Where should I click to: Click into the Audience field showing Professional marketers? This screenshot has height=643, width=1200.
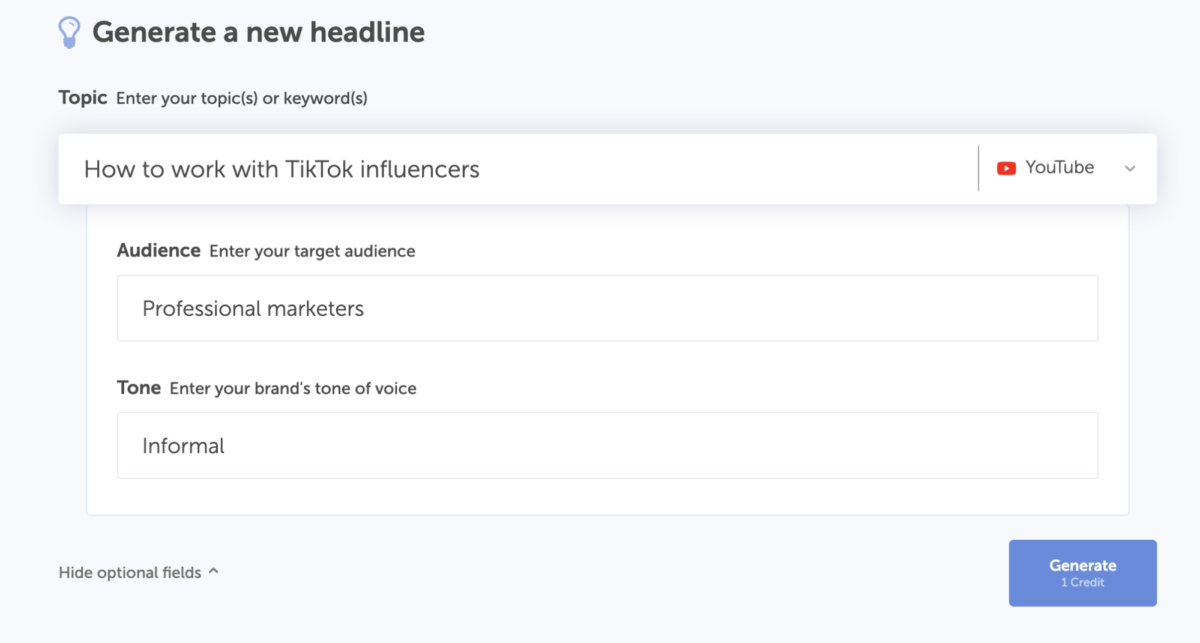607,308
